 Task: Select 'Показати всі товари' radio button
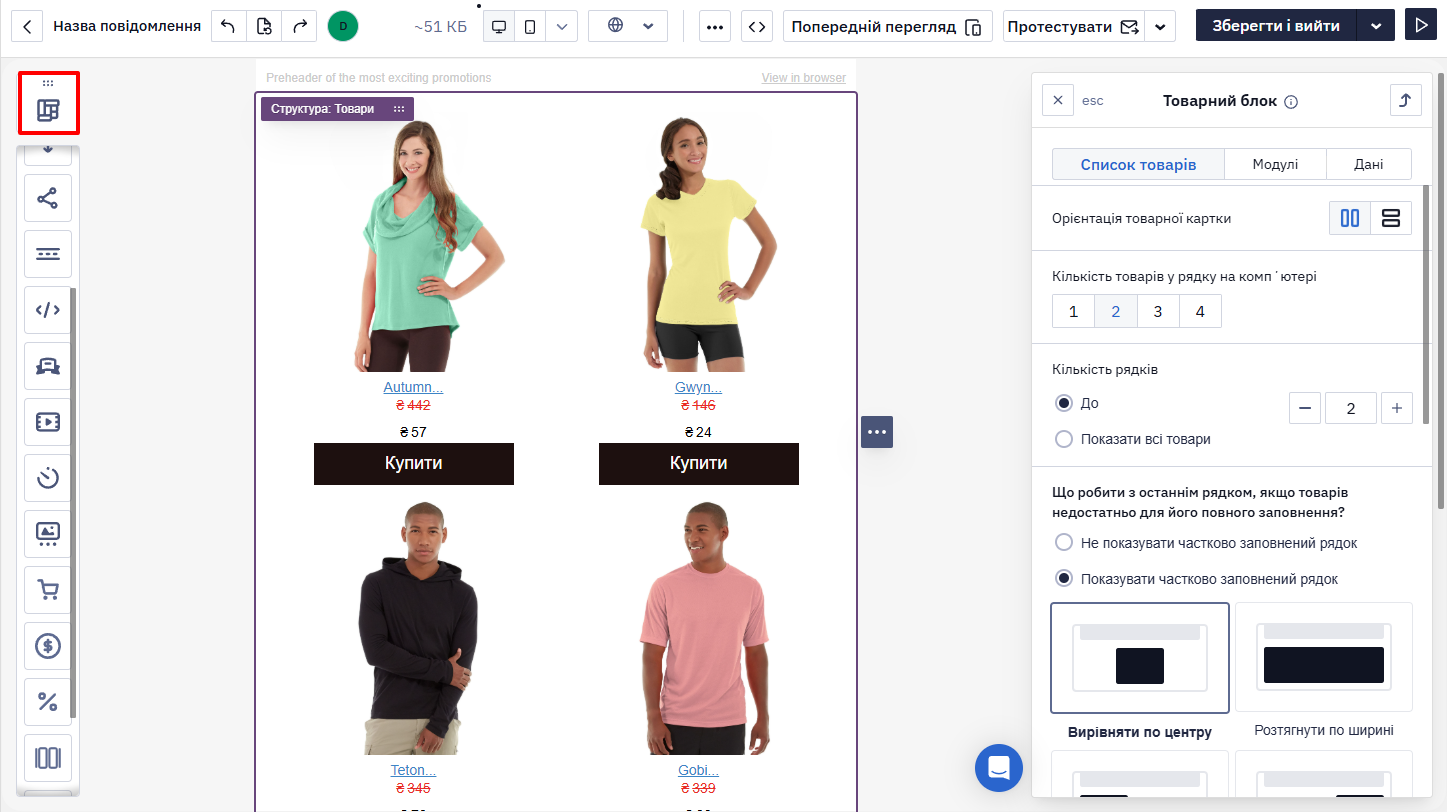point(1064,439)
